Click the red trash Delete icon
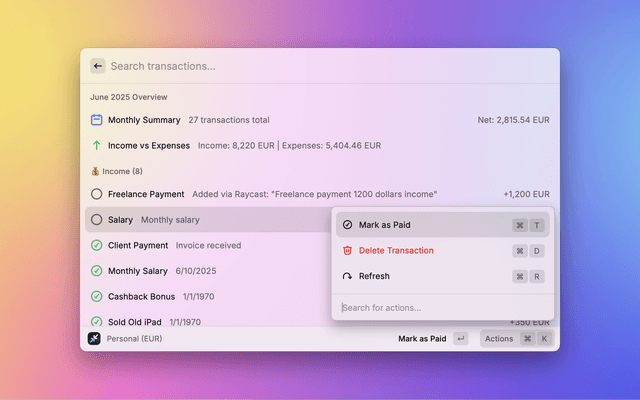This screenshot has width=640, height=400. 347,251
